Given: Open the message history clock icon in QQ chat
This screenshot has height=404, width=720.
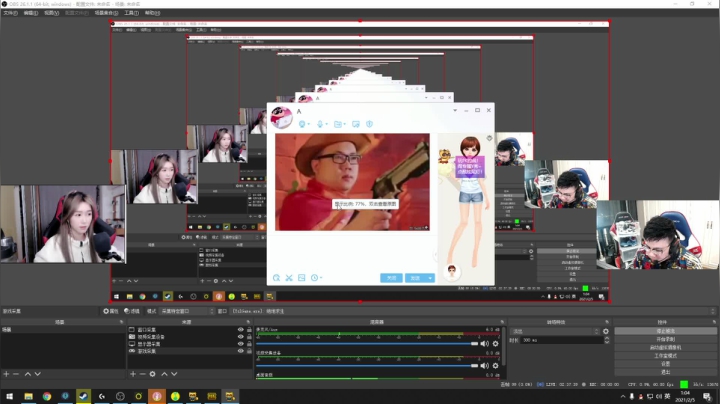Looking at the screenshot, I should 316,278.
